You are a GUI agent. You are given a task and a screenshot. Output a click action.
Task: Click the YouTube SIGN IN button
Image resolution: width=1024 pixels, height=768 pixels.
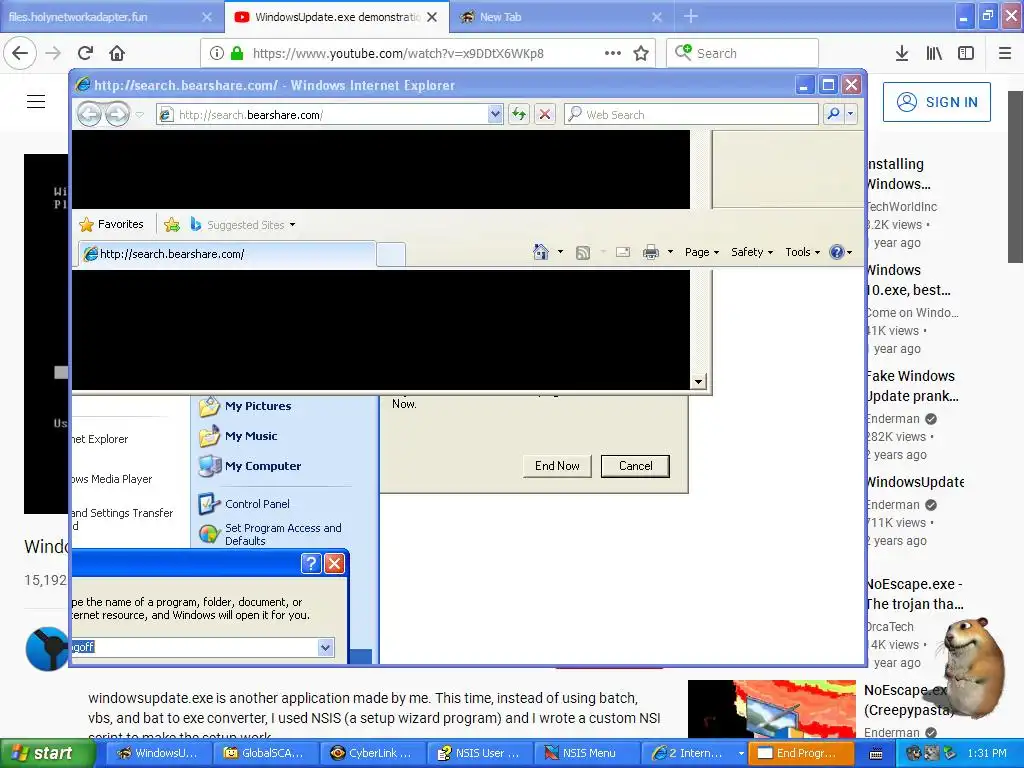click(936, 102)
